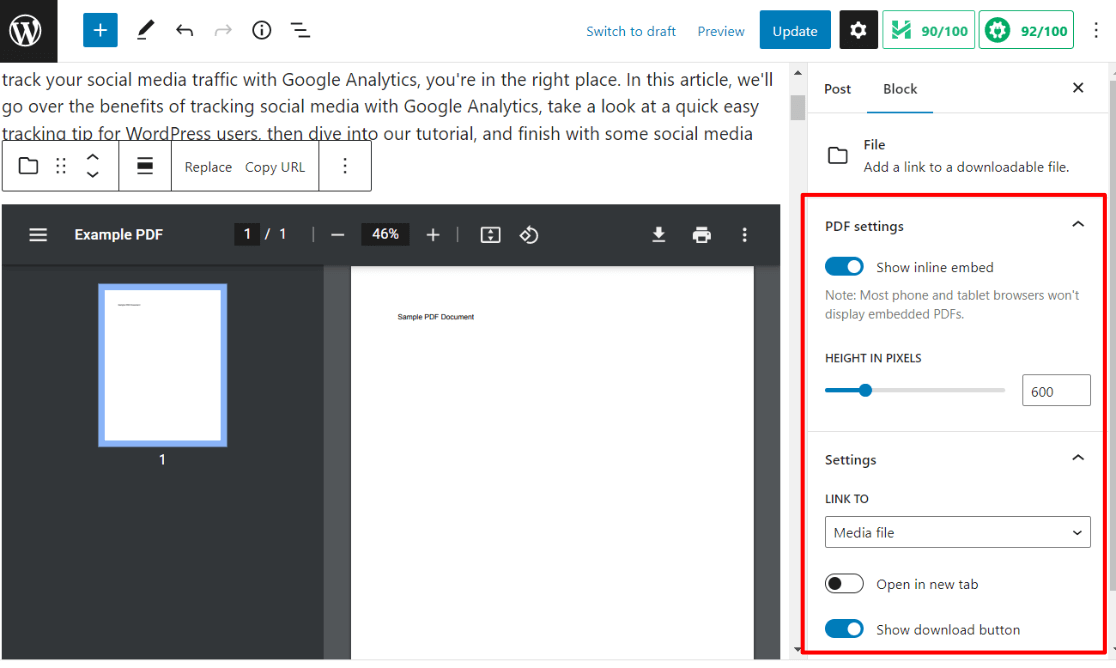Image resolution: width=1116 pixels, height=668 pixels.
Task: Disable the Show inline embed toggle
Action: click(x=844, y=266)
